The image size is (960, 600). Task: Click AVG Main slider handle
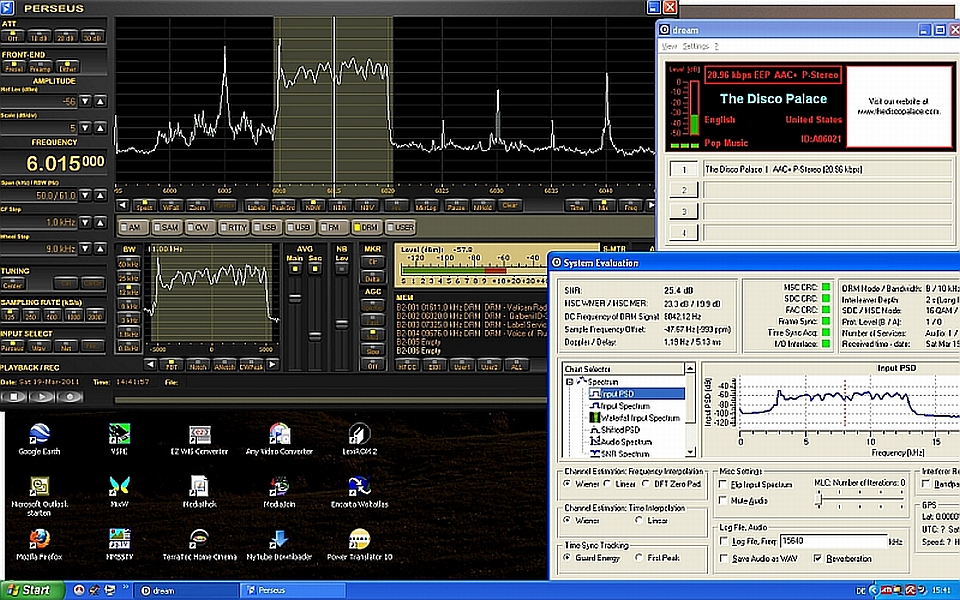pyautogui.click(x=295, y=298)
